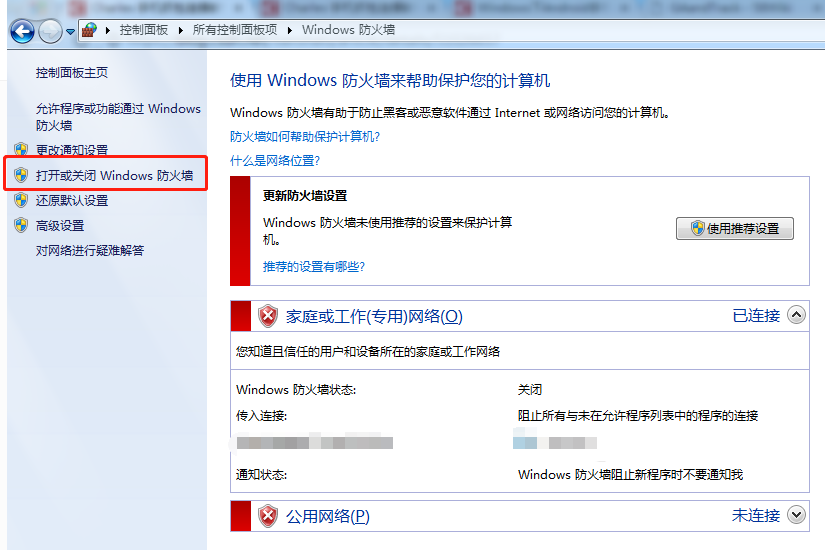This screenshot has width=825, height=550.
Task: Click 传入连接: label
Action: tap(261, 416)
